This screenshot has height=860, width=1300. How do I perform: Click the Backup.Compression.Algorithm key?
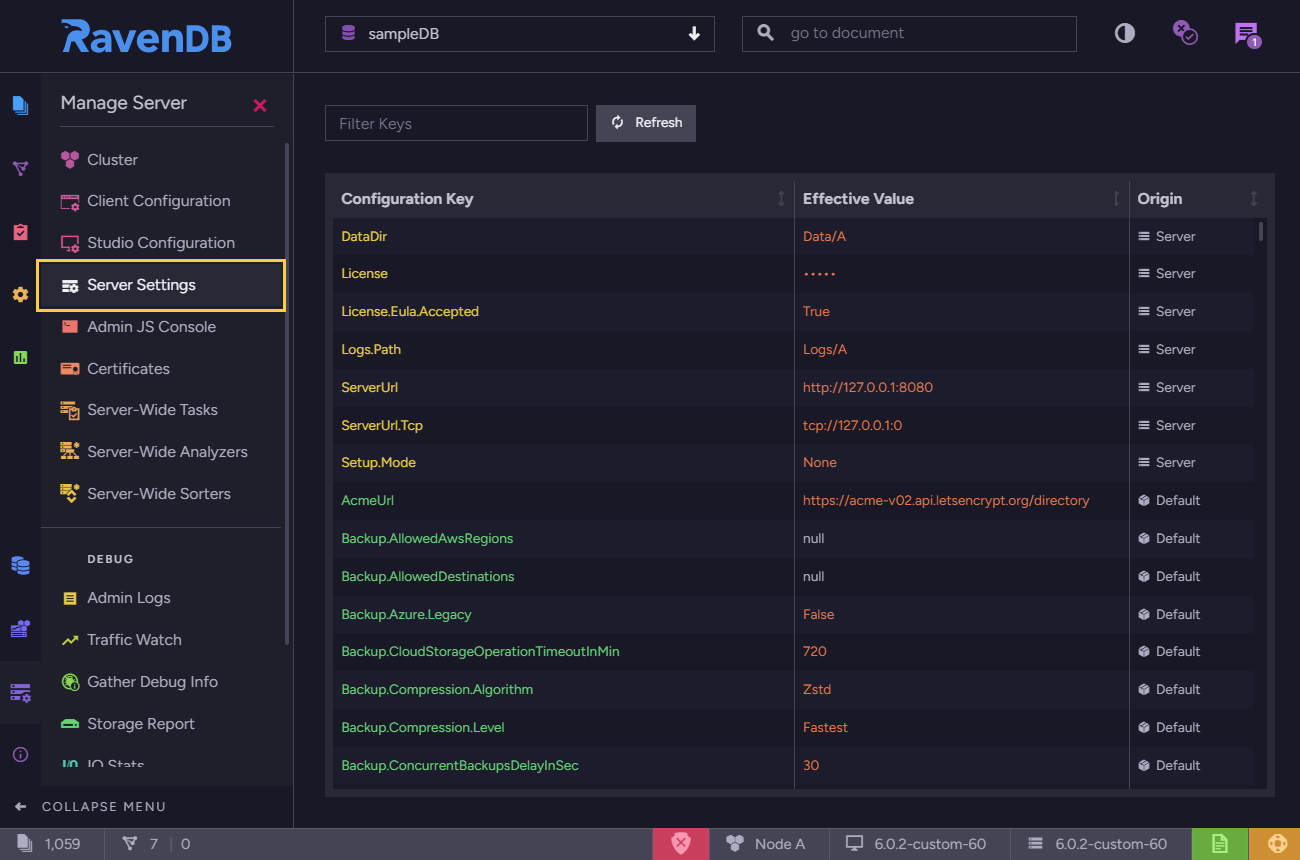[x=437, y=690]
